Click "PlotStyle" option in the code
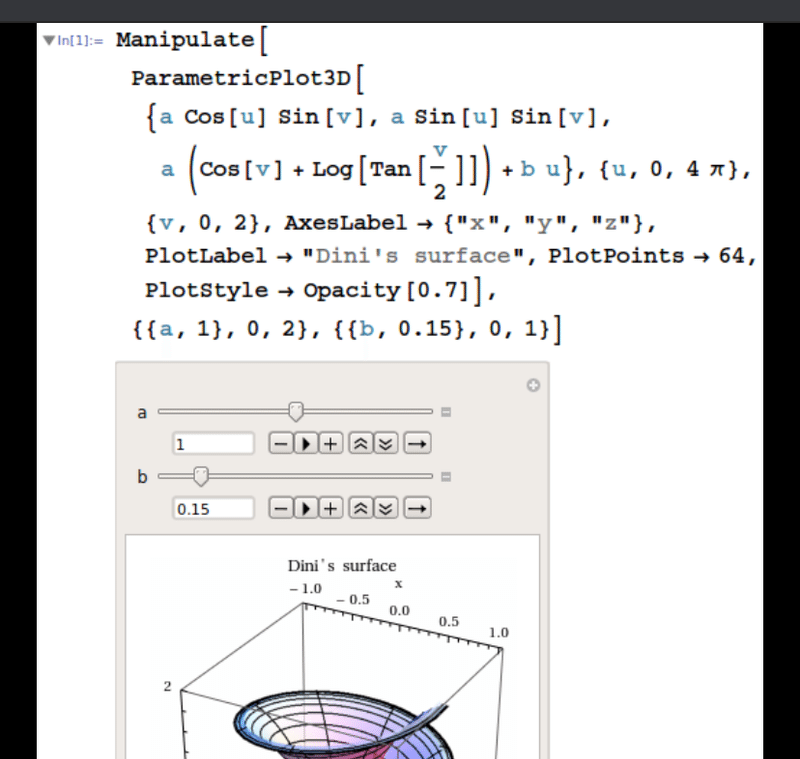This screenshot has height=759, width=800. tap(206, 290)
